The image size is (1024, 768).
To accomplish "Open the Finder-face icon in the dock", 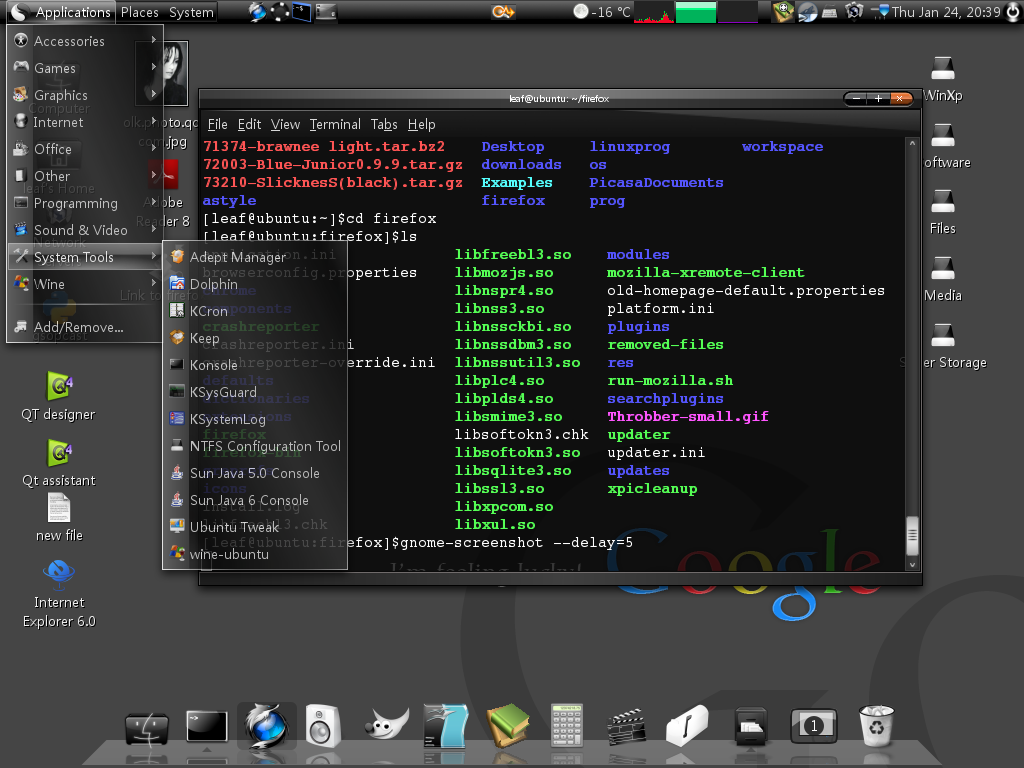I will pos(147,728).
